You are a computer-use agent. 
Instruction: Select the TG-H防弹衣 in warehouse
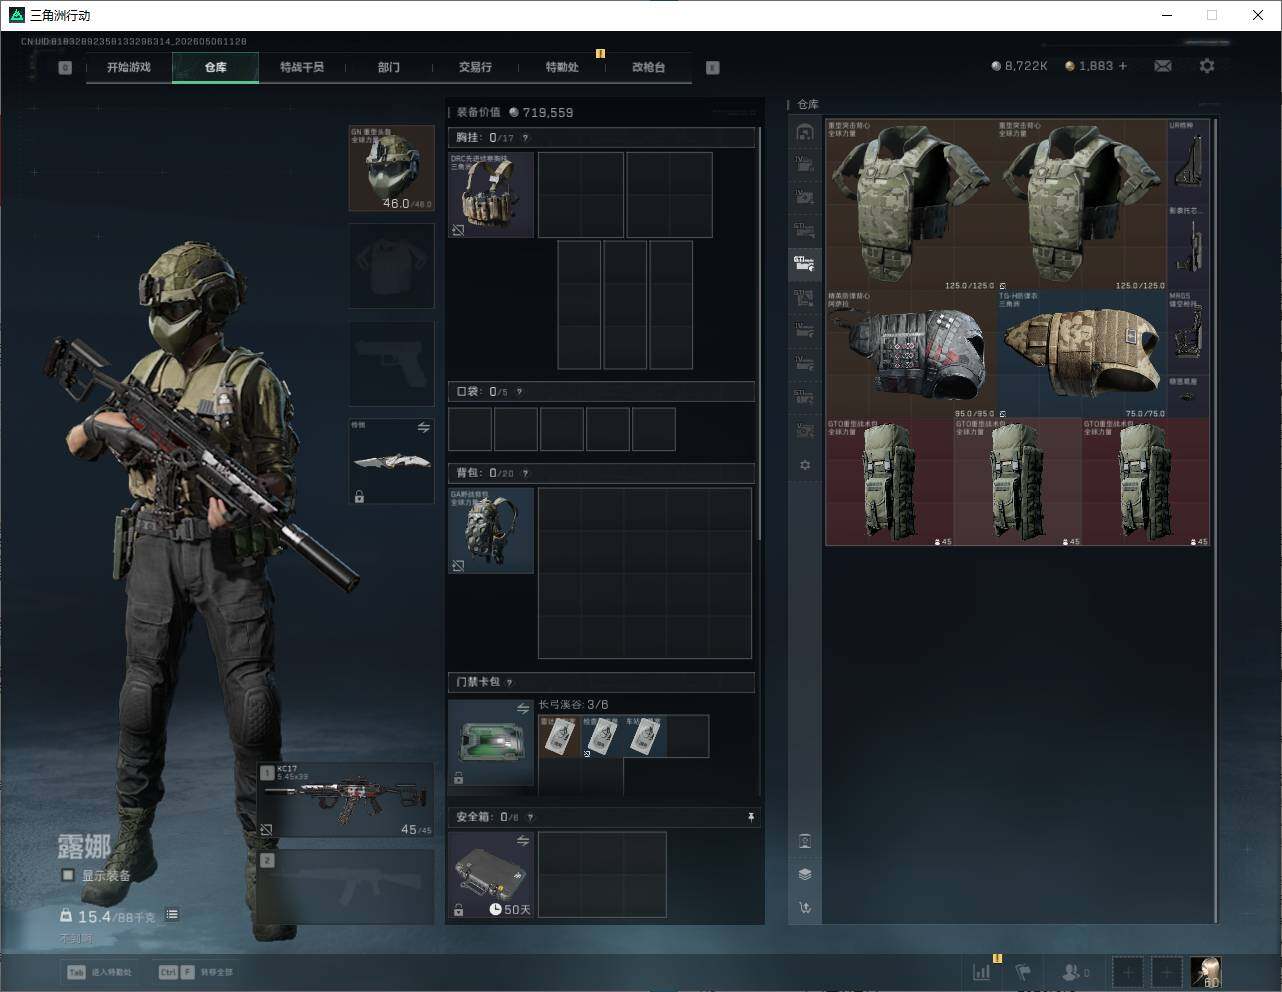point(1082,354)
